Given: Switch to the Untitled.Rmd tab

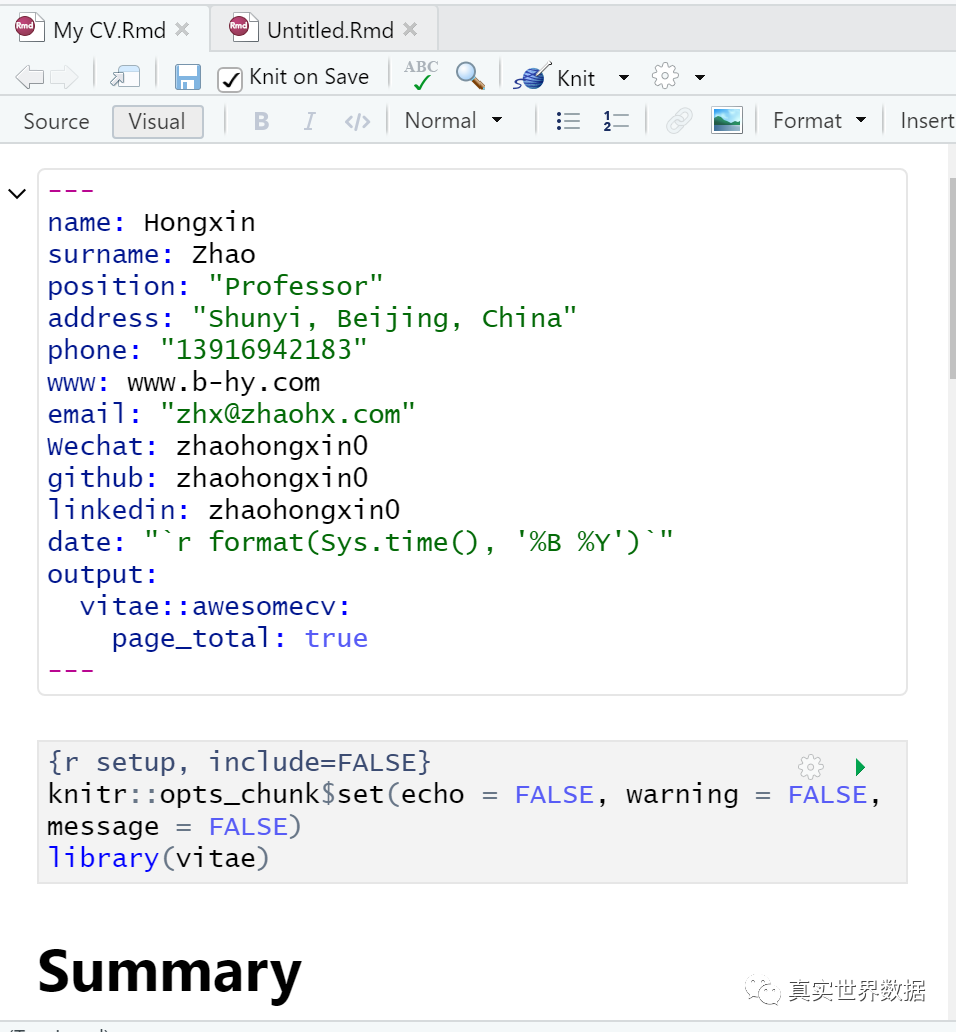Looking at the screenshot, I should click(x=320, y=29).
